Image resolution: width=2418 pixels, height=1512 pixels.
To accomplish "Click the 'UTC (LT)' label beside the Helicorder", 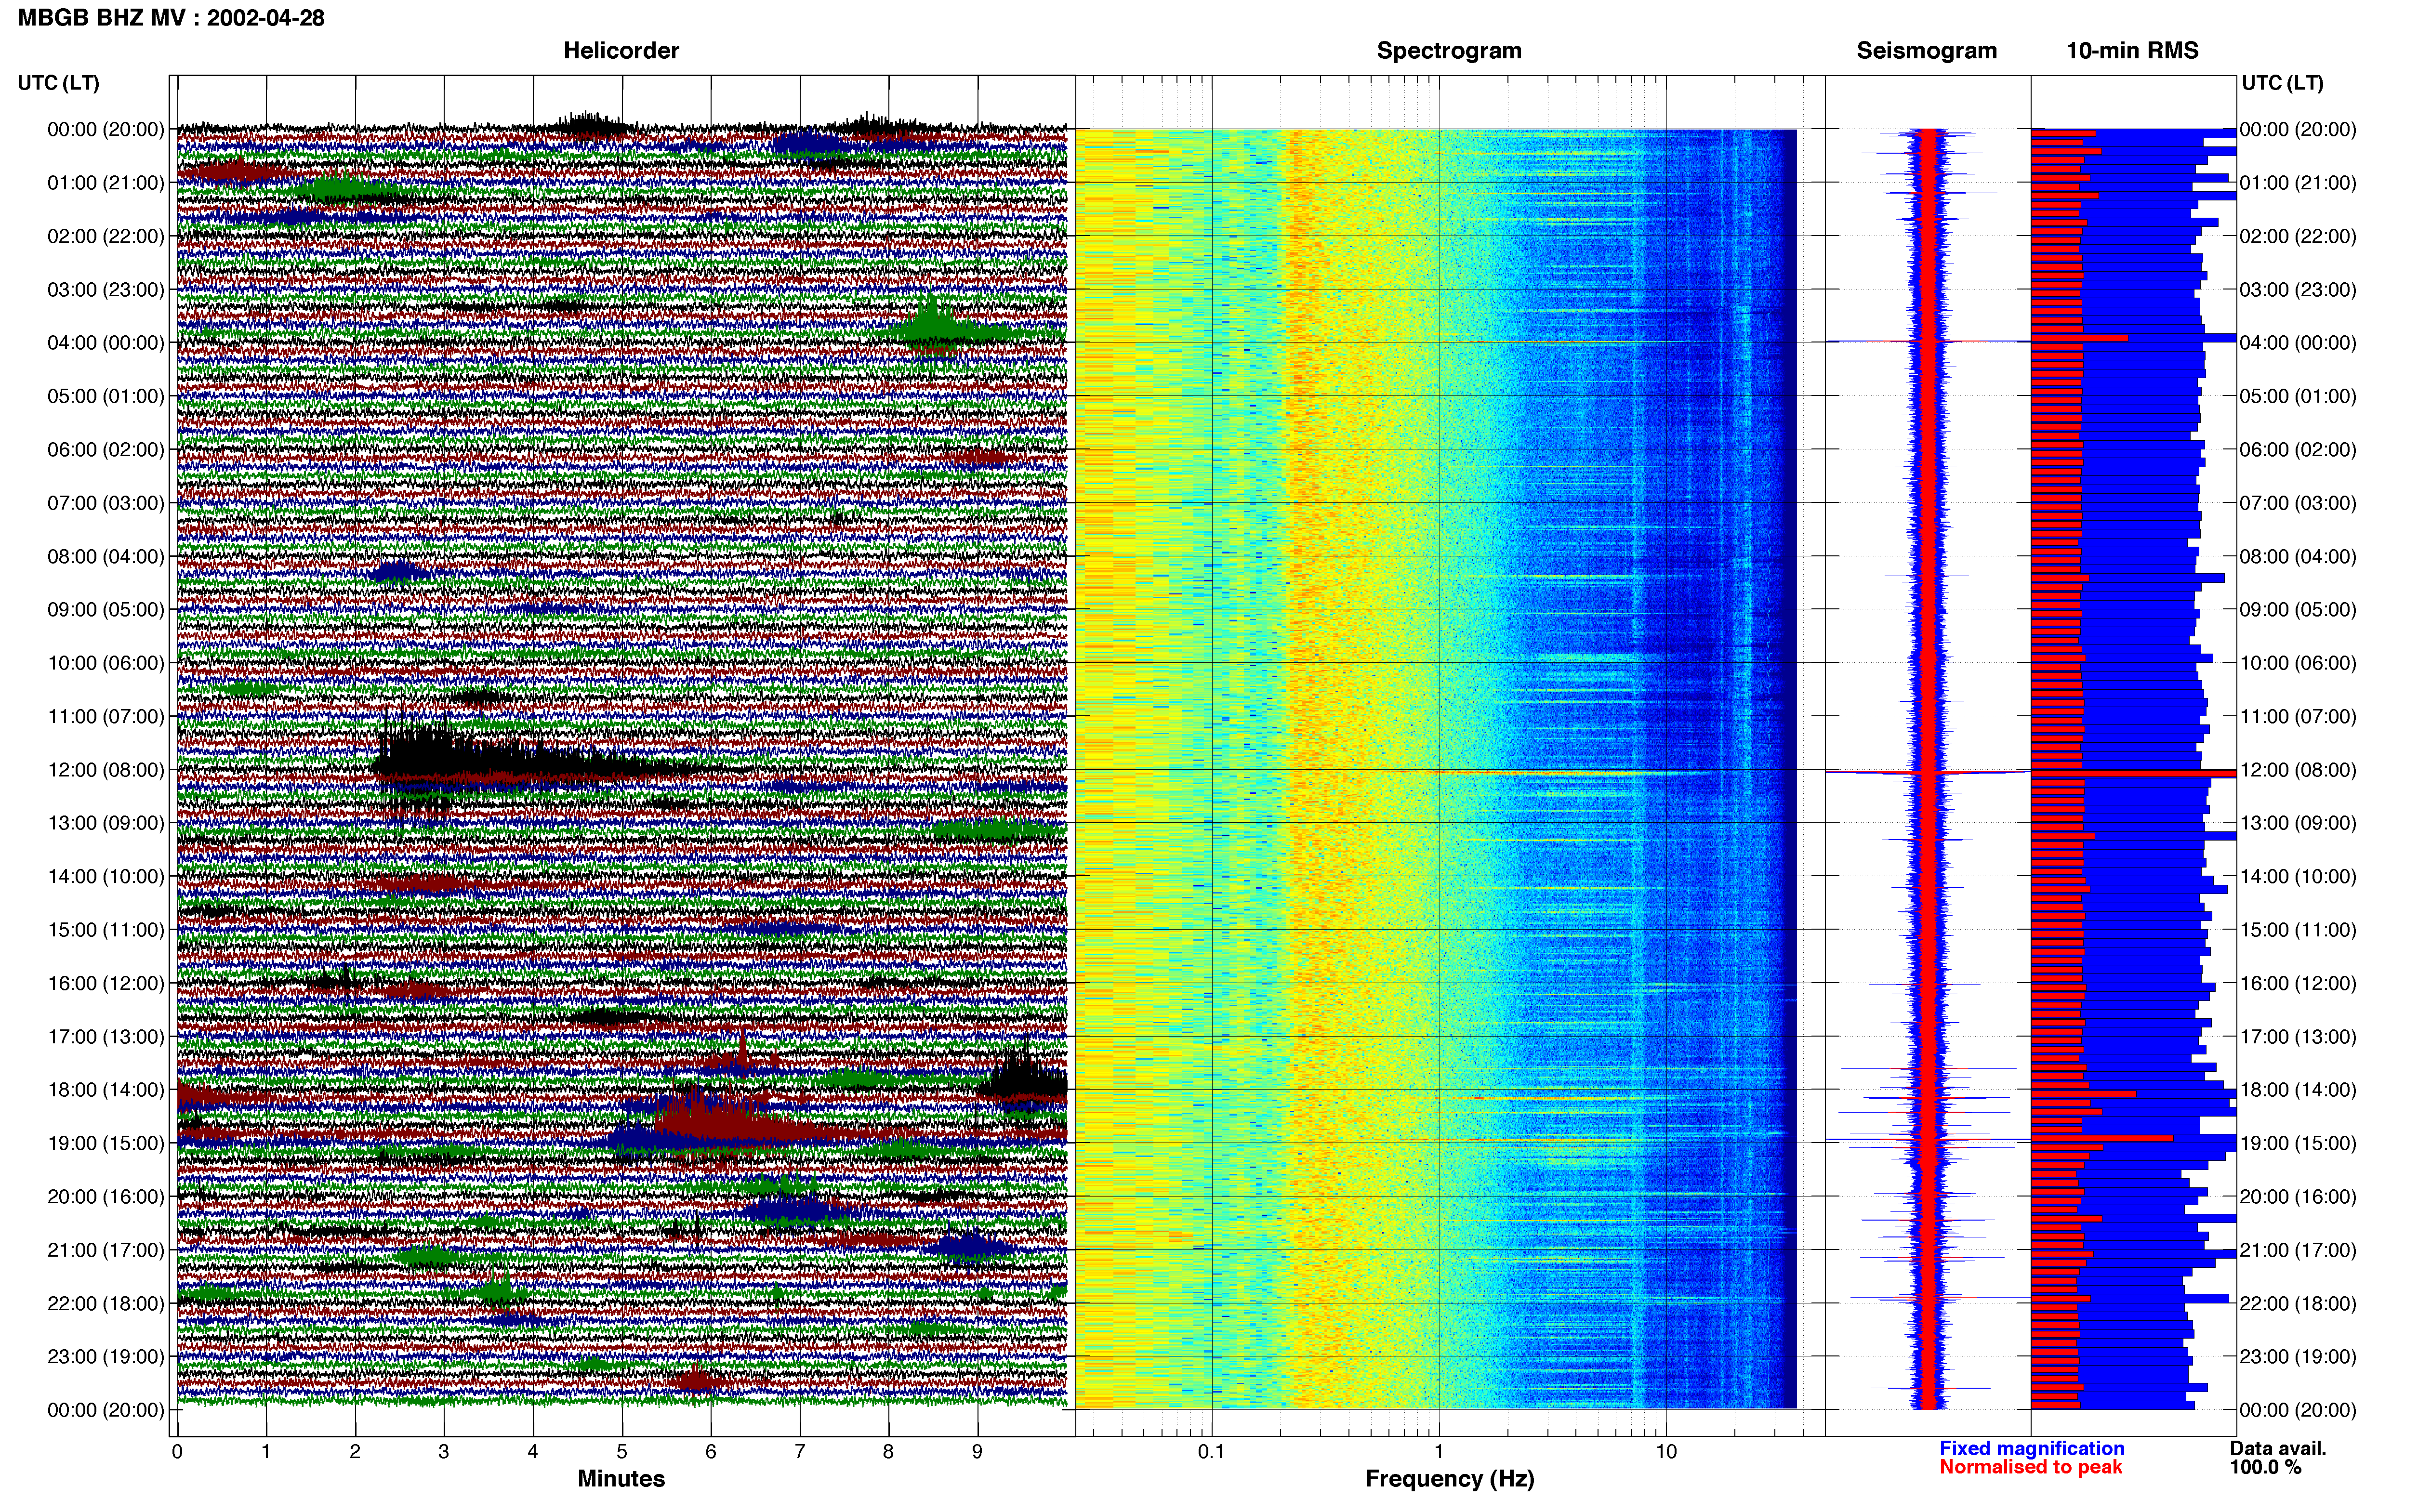I will [59, 83].
